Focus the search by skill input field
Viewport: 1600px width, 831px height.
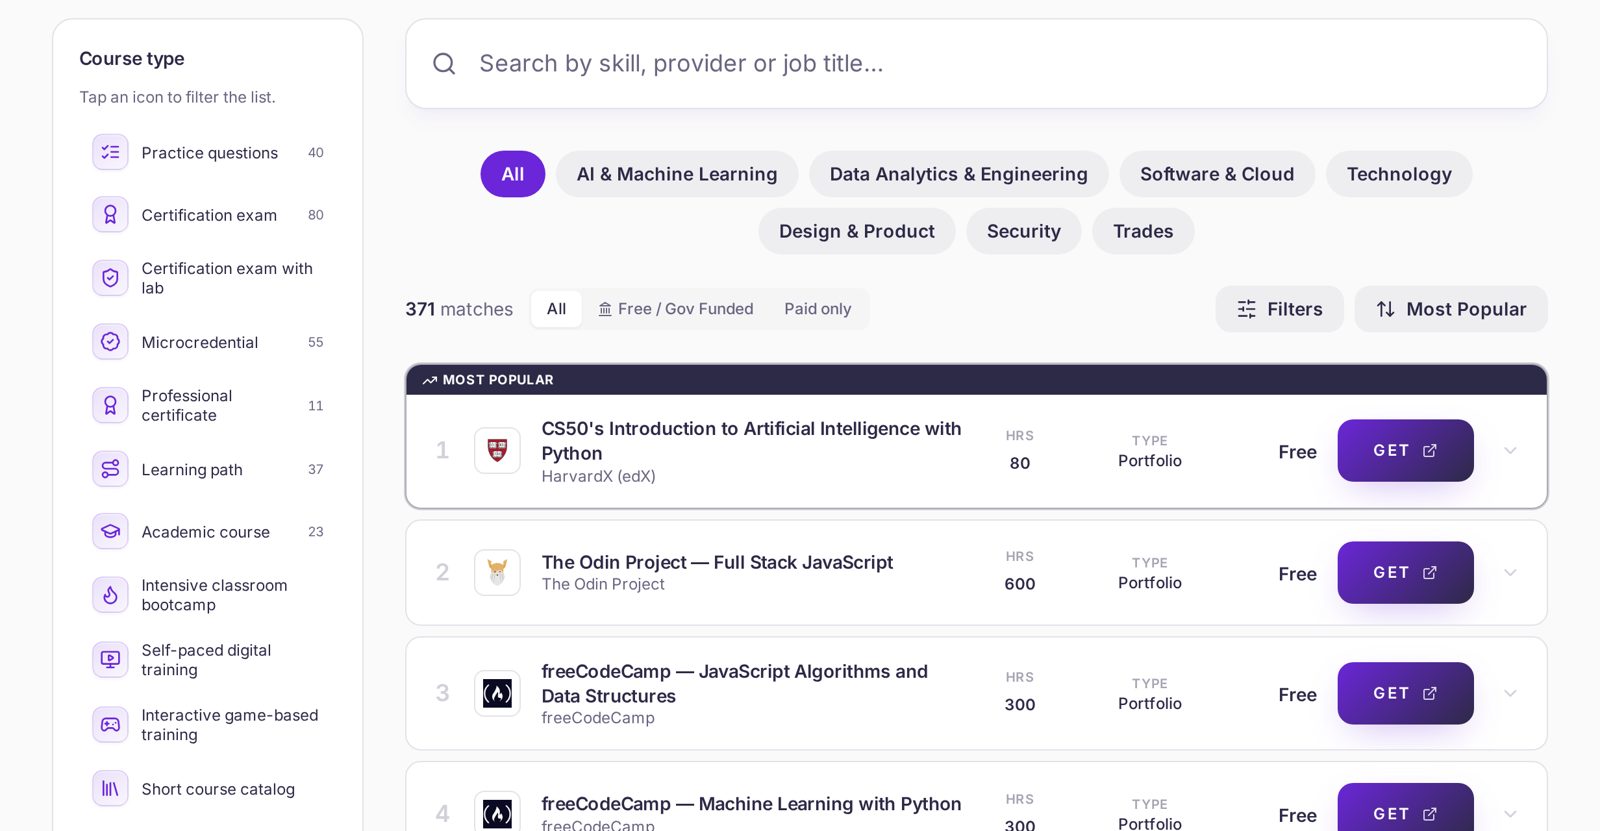(x=976, y=64)
